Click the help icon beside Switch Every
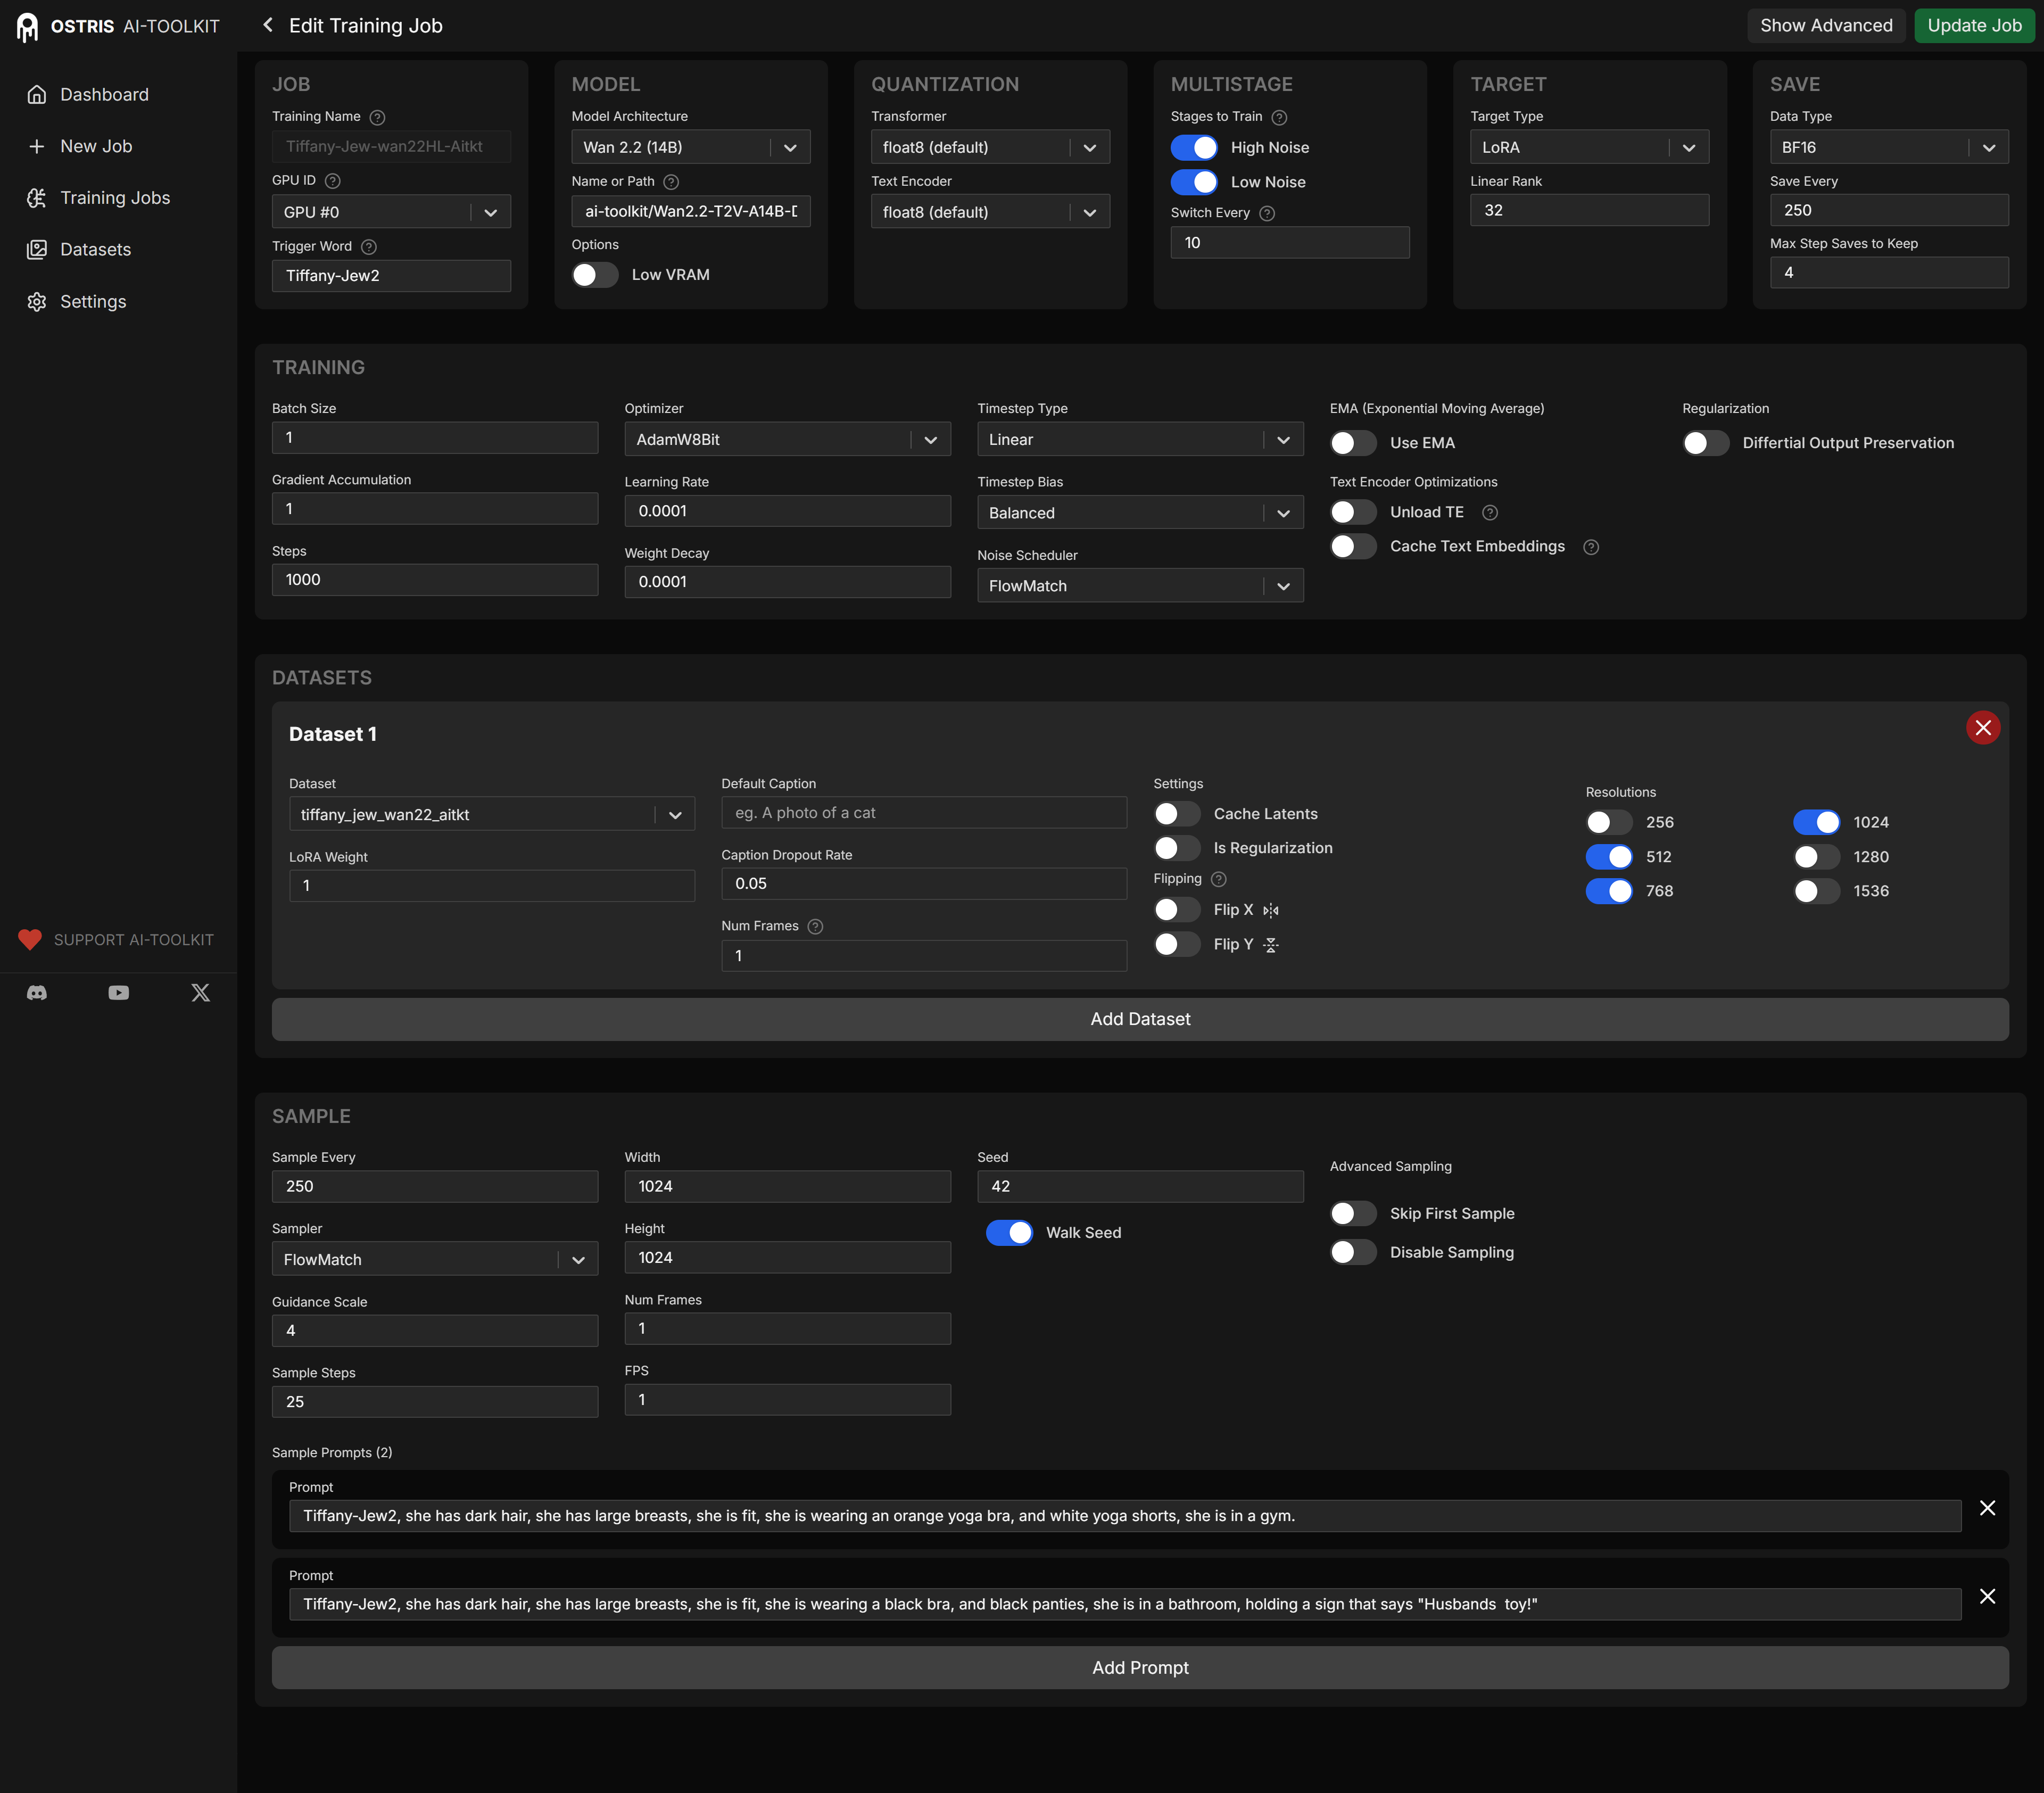 point(1267,213)
